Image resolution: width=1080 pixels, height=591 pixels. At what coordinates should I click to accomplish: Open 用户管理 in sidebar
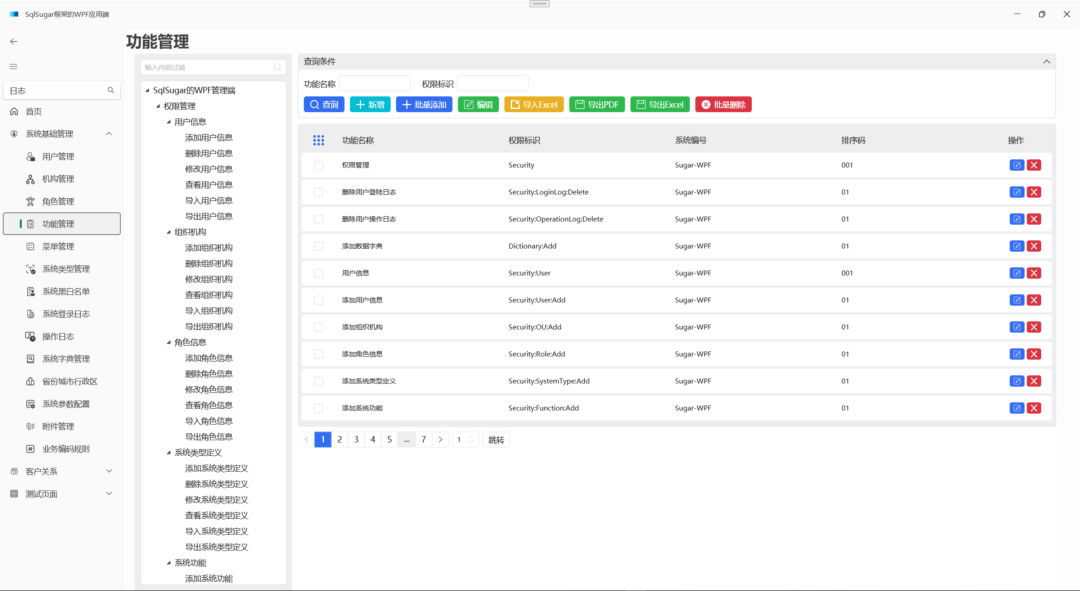tap(58, 156)
